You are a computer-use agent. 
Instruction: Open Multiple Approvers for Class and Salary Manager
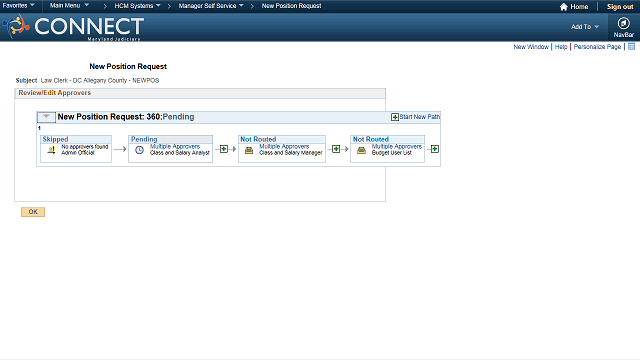pyautogui.click(x=284, y=146)
